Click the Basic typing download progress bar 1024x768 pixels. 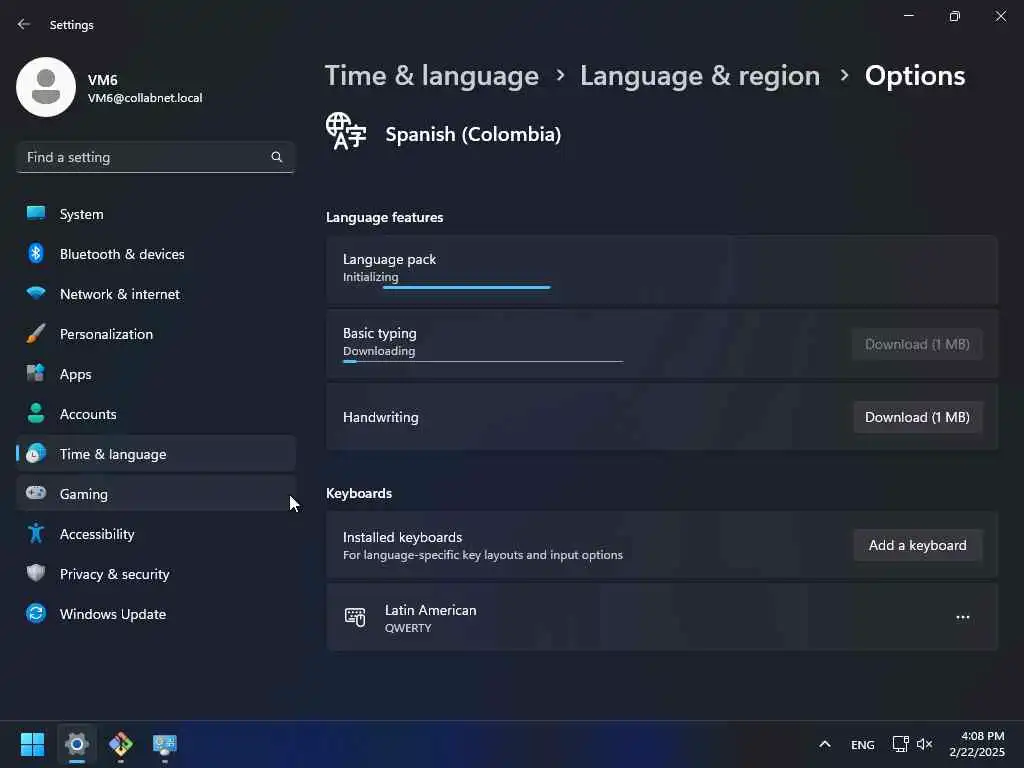click(x=483, y=361)
